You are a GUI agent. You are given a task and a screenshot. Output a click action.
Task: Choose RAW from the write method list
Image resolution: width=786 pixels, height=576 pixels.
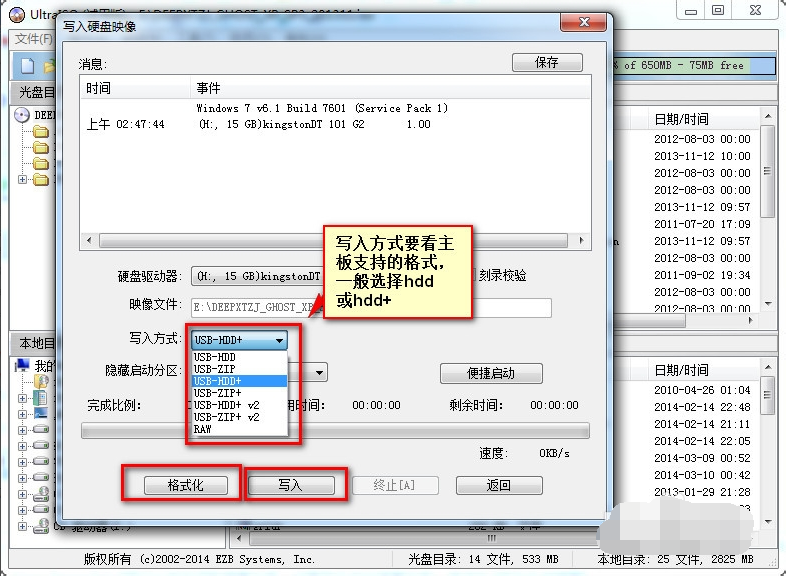203,429
